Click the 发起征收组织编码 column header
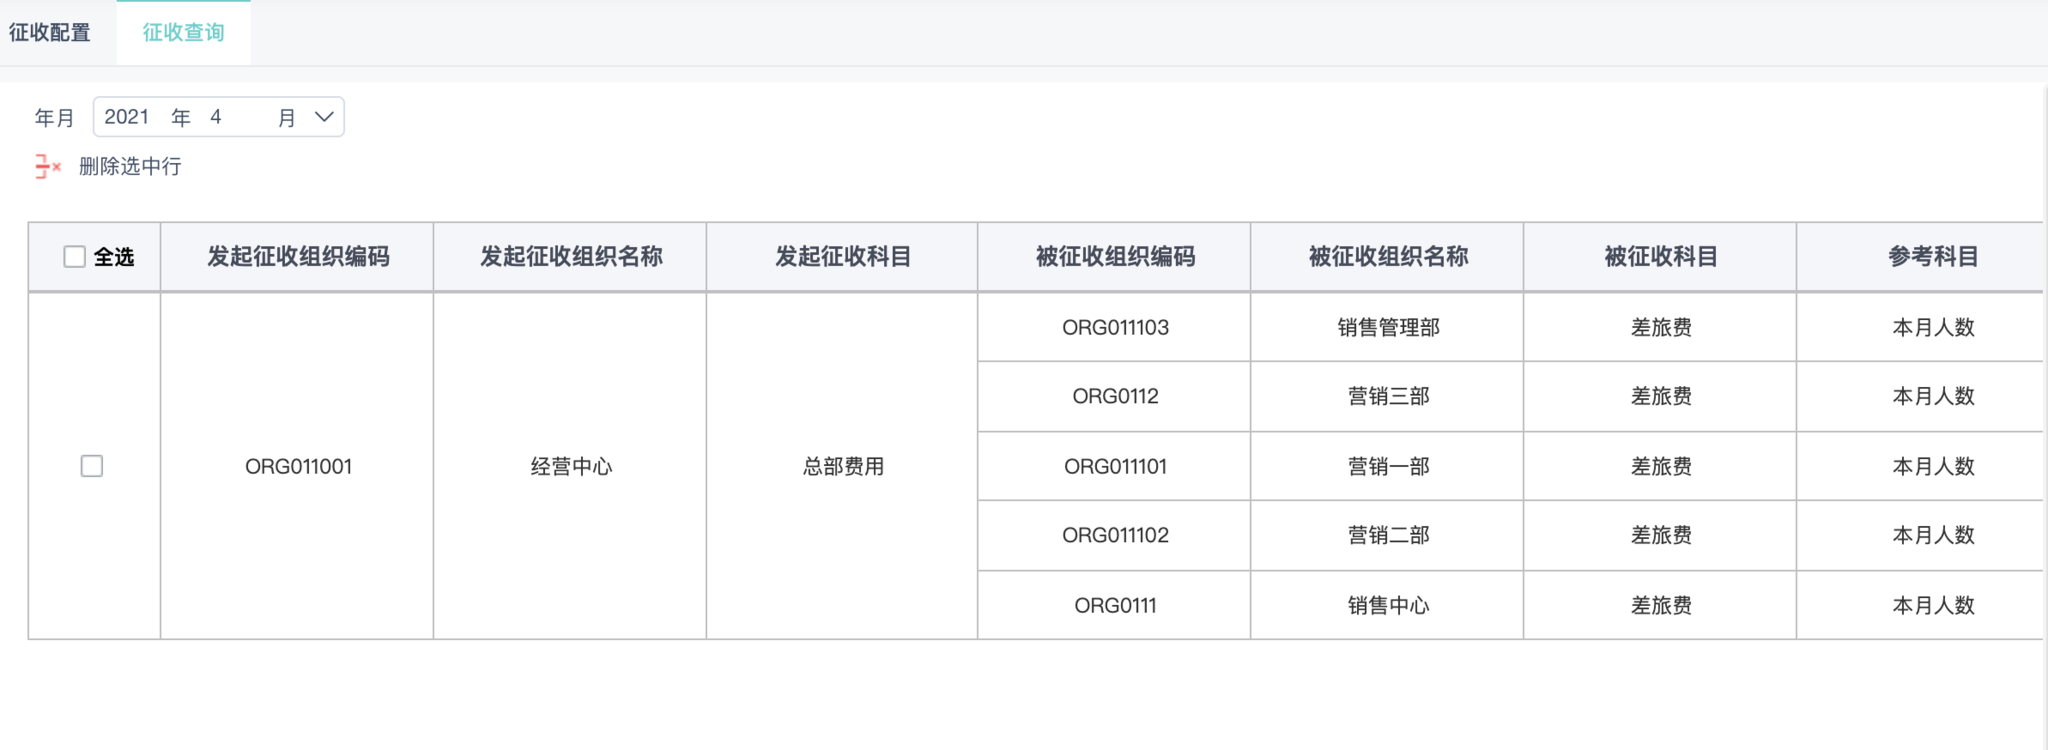This screenshot has height=750, width=2048. tap(298, 257)
